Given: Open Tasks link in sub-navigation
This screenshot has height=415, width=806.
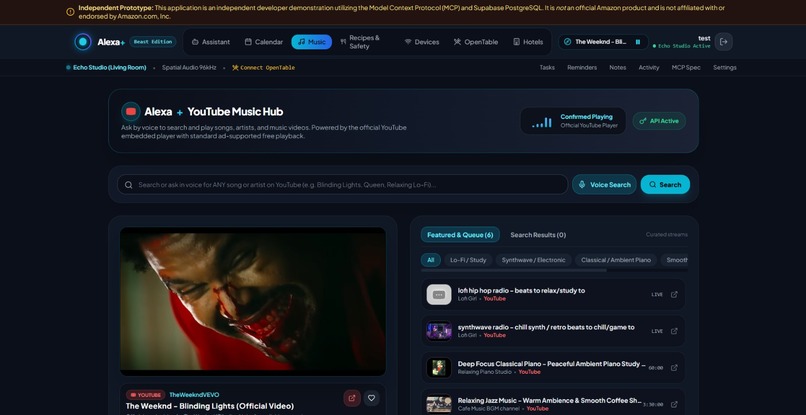Looking at the screenshot, I should 547,68.
